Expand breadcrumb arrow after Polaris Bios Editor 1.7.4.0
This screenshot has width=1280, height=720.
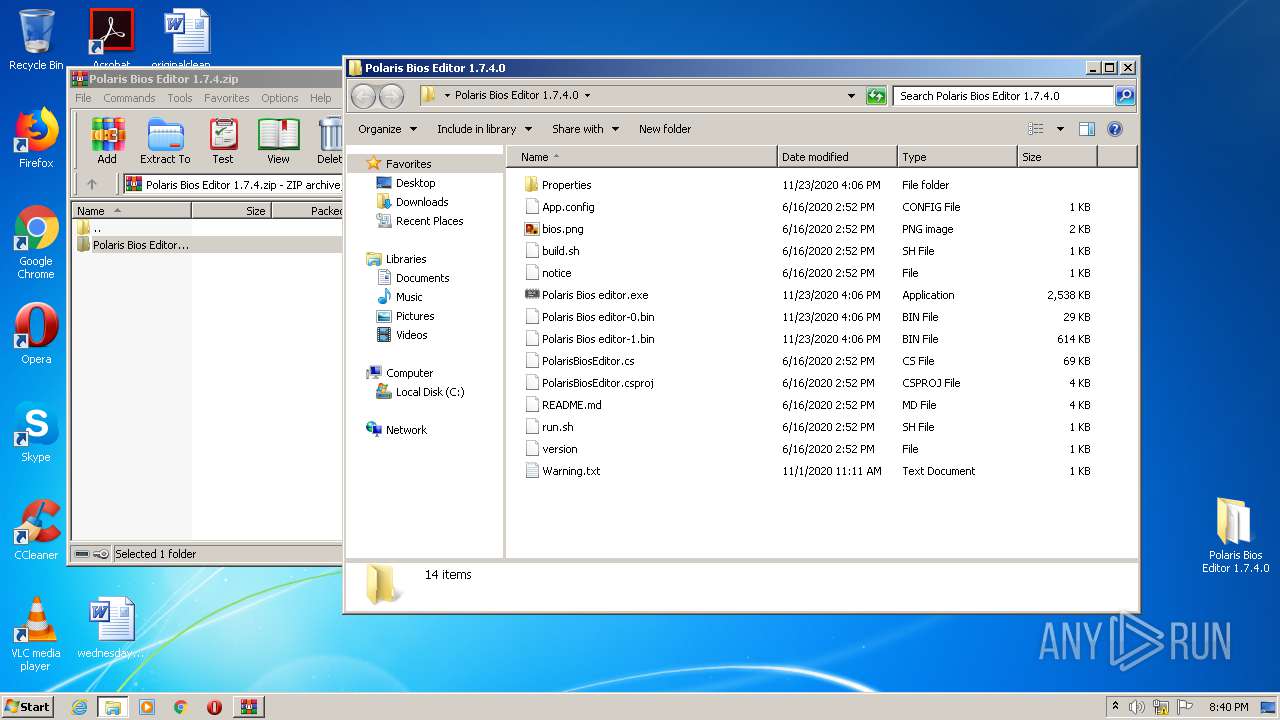coord(587,96)
